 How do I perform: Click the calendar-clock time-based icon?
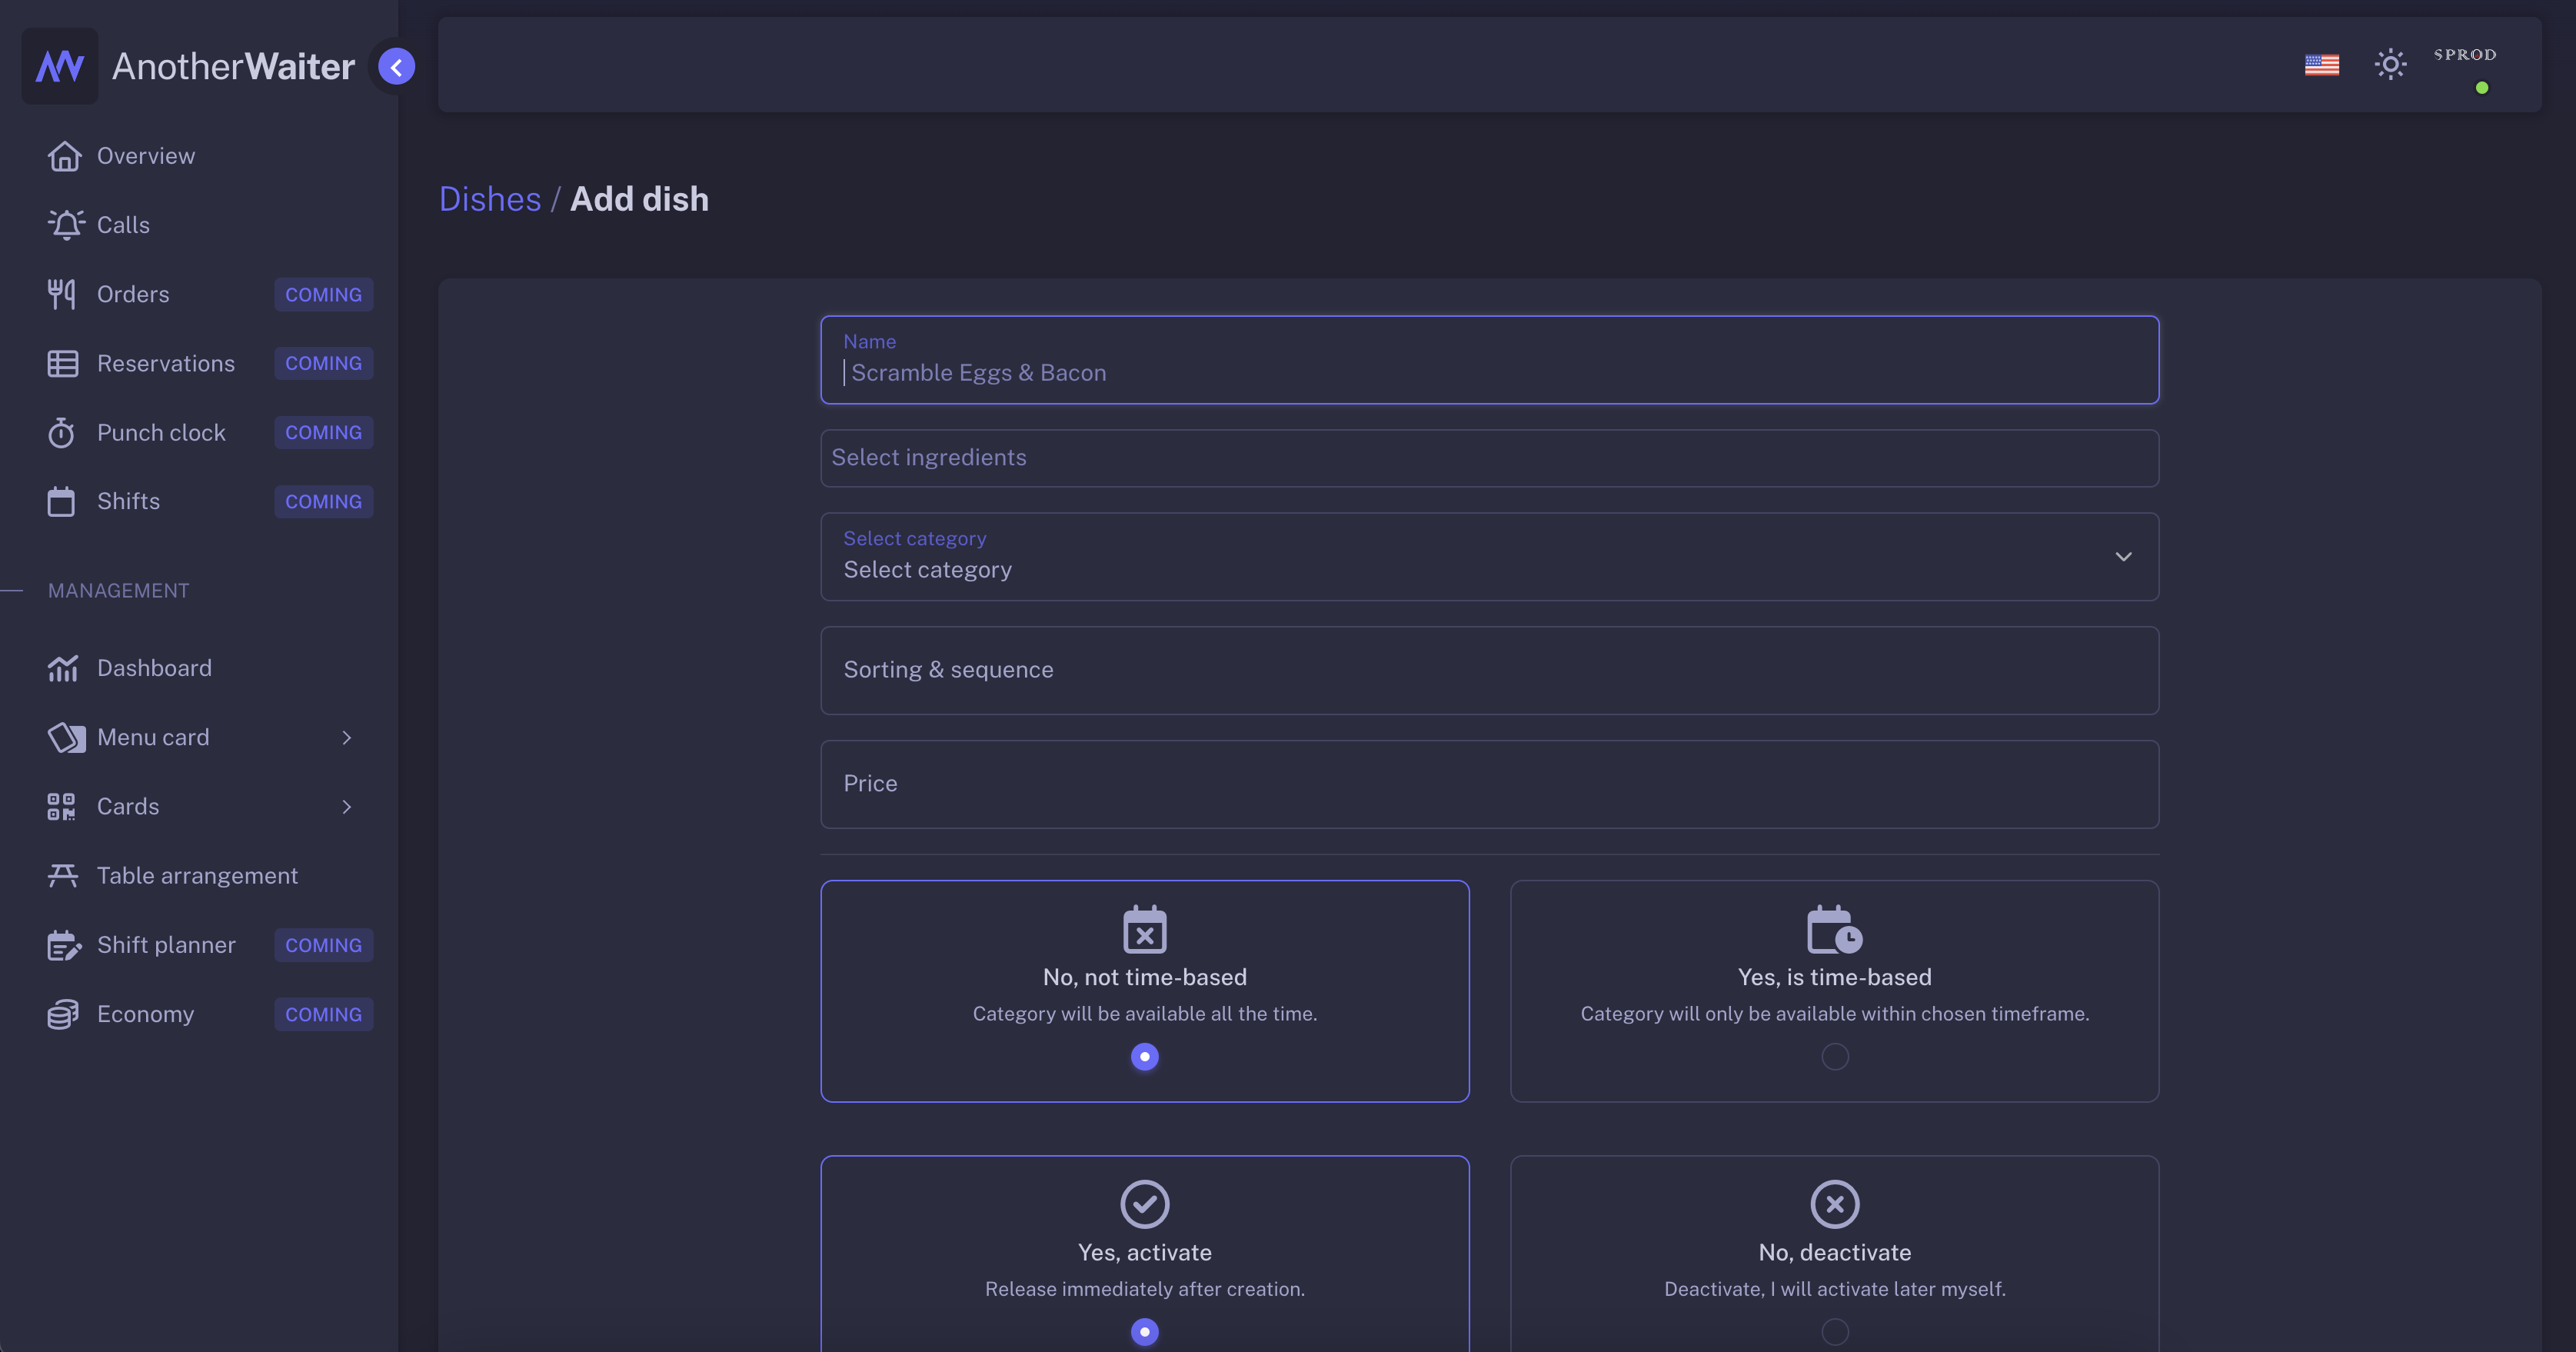(1835, 930)
